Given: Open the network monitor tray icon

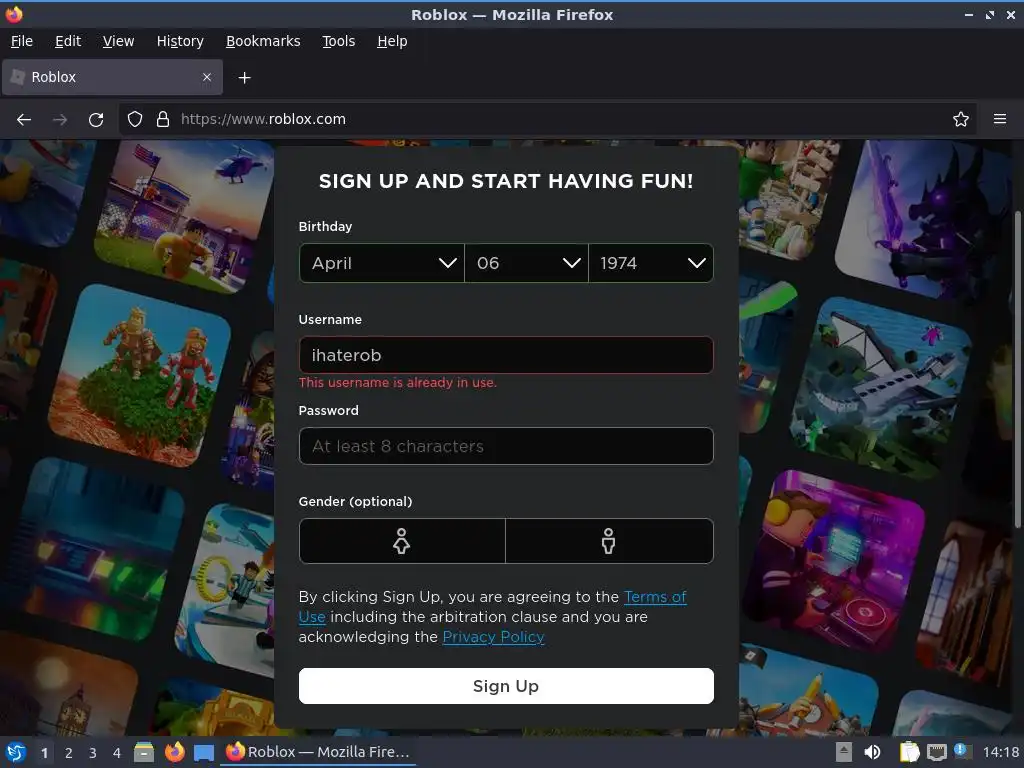Looking at the screenshot, I should (936, 753).
